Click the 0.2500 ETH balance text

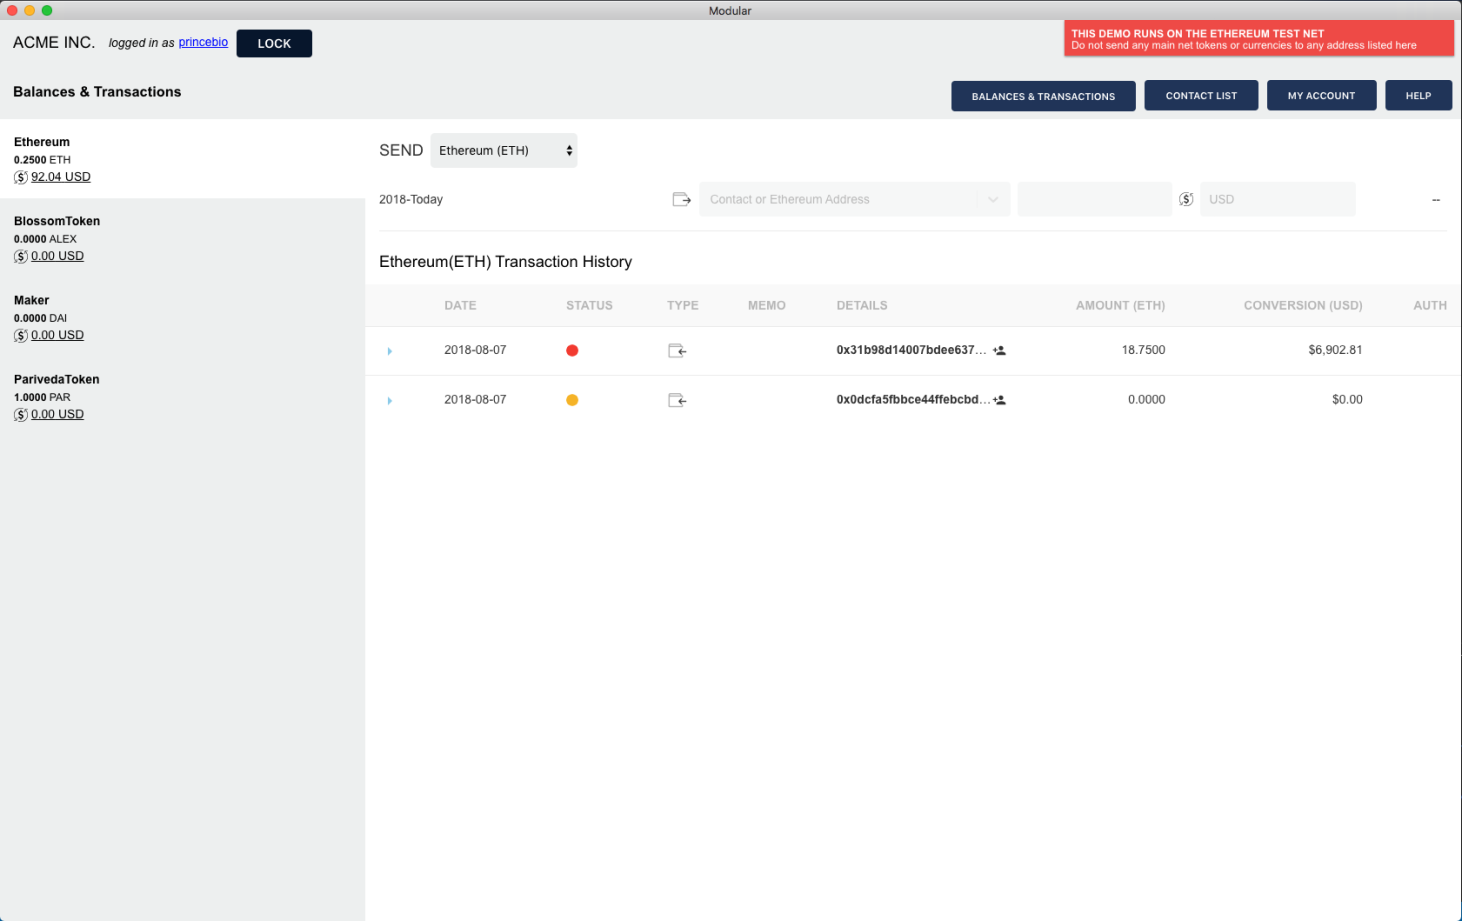click(x=42, y=160)
